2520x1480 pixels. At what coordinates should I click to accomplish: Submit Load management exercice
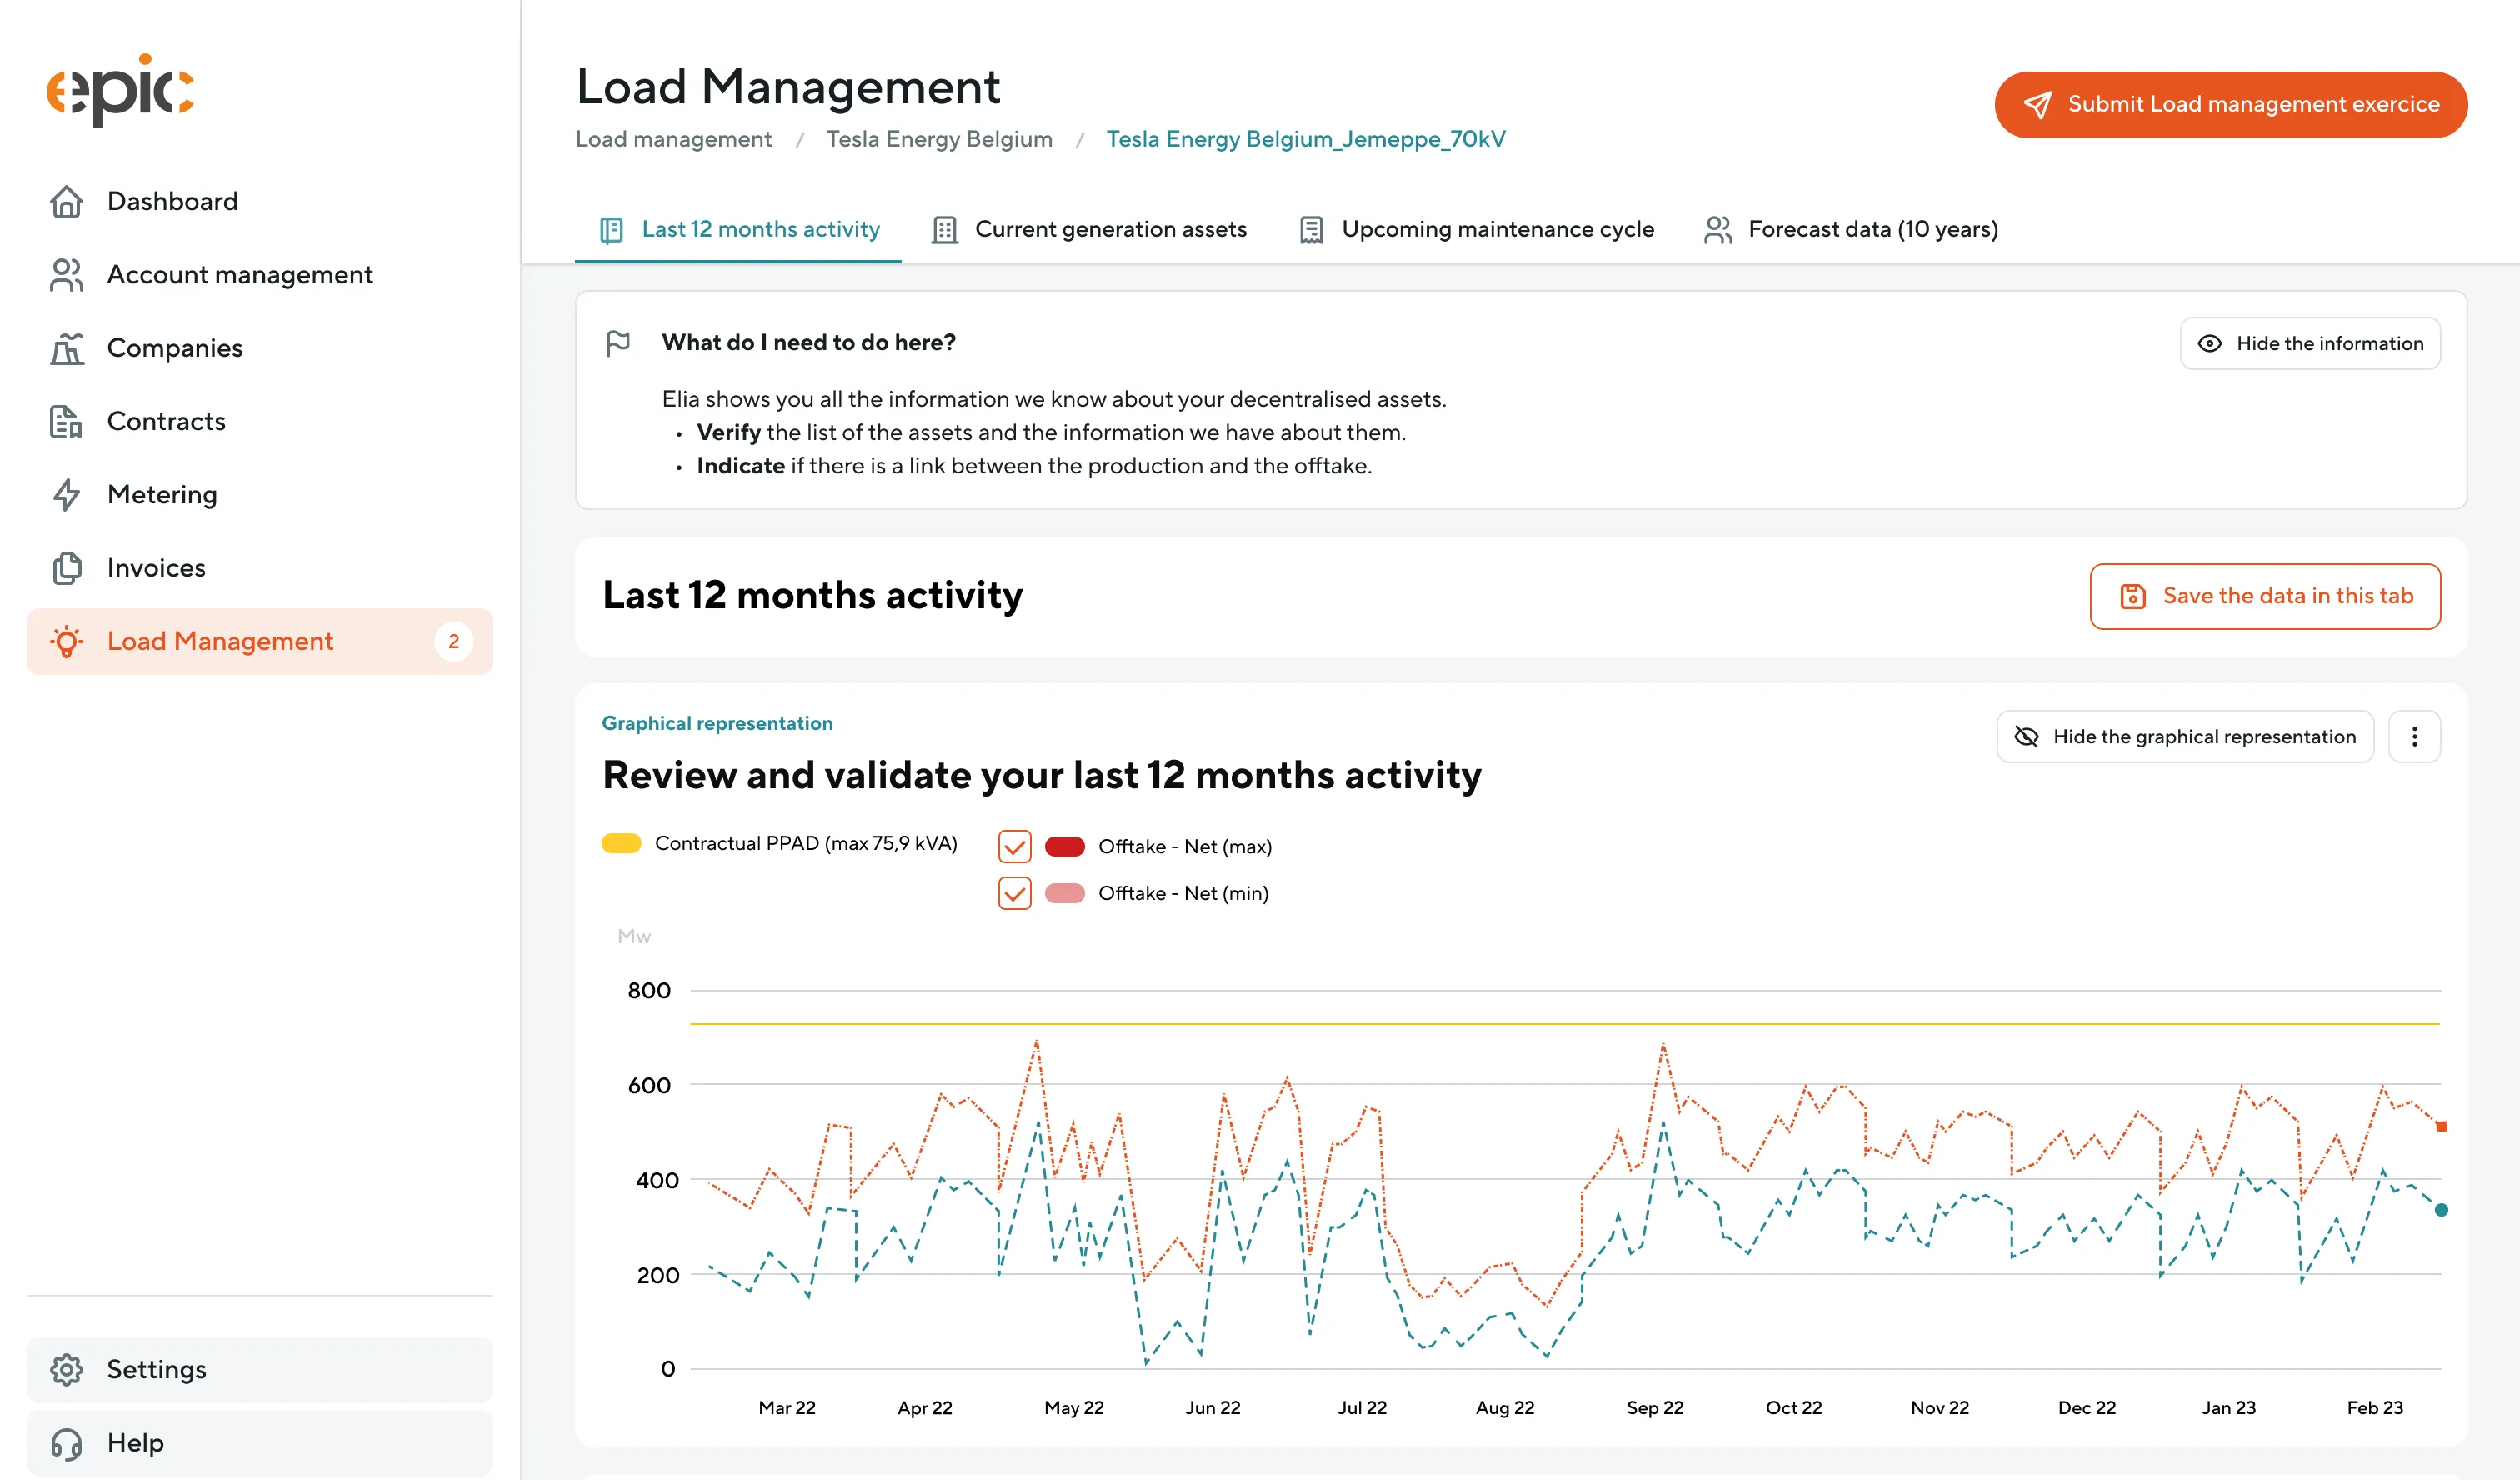(x=2230, y=105)
